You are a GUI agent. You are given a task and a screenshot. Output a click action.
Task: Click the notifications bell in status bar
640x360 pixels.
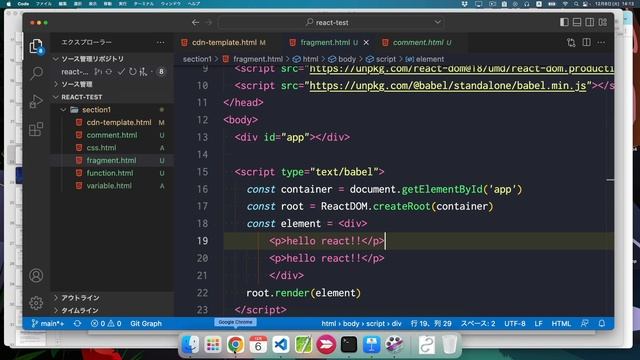(602, 324)
